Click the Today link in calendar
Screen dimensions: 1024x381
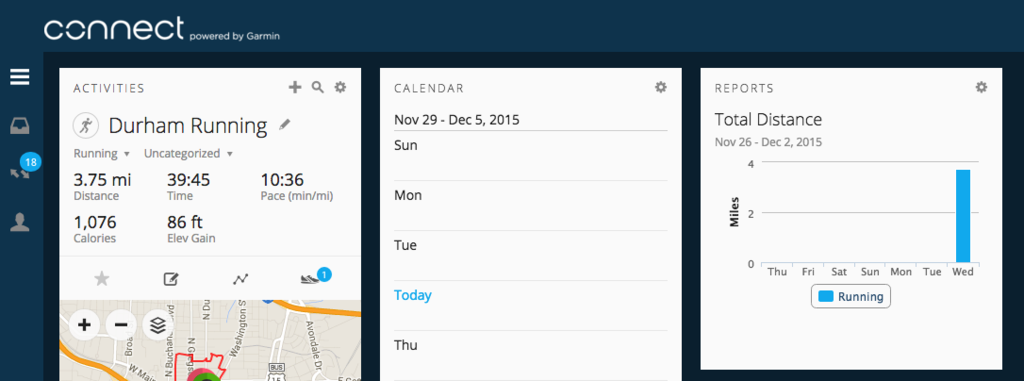click(413, 295)
